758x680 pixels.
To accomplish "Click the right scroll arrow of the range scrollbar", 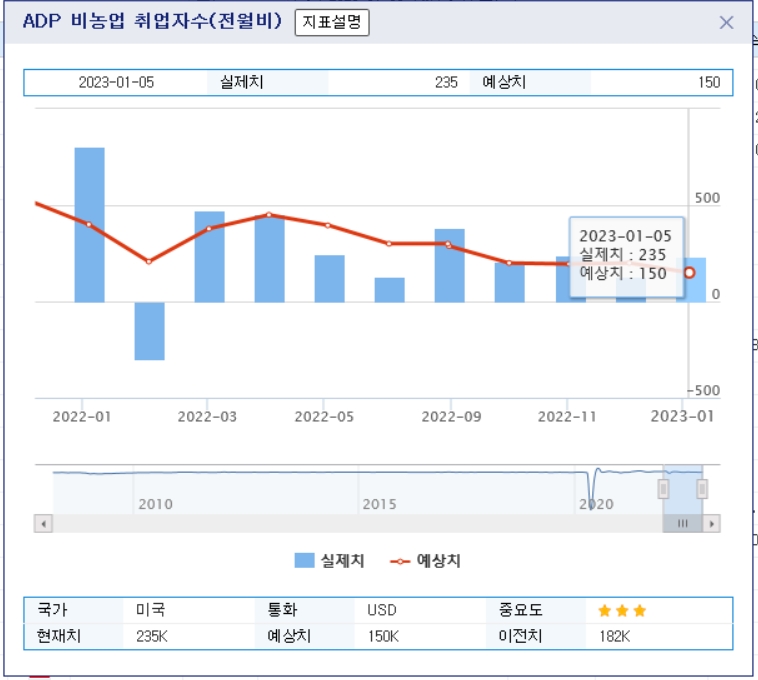I will 711,523.
